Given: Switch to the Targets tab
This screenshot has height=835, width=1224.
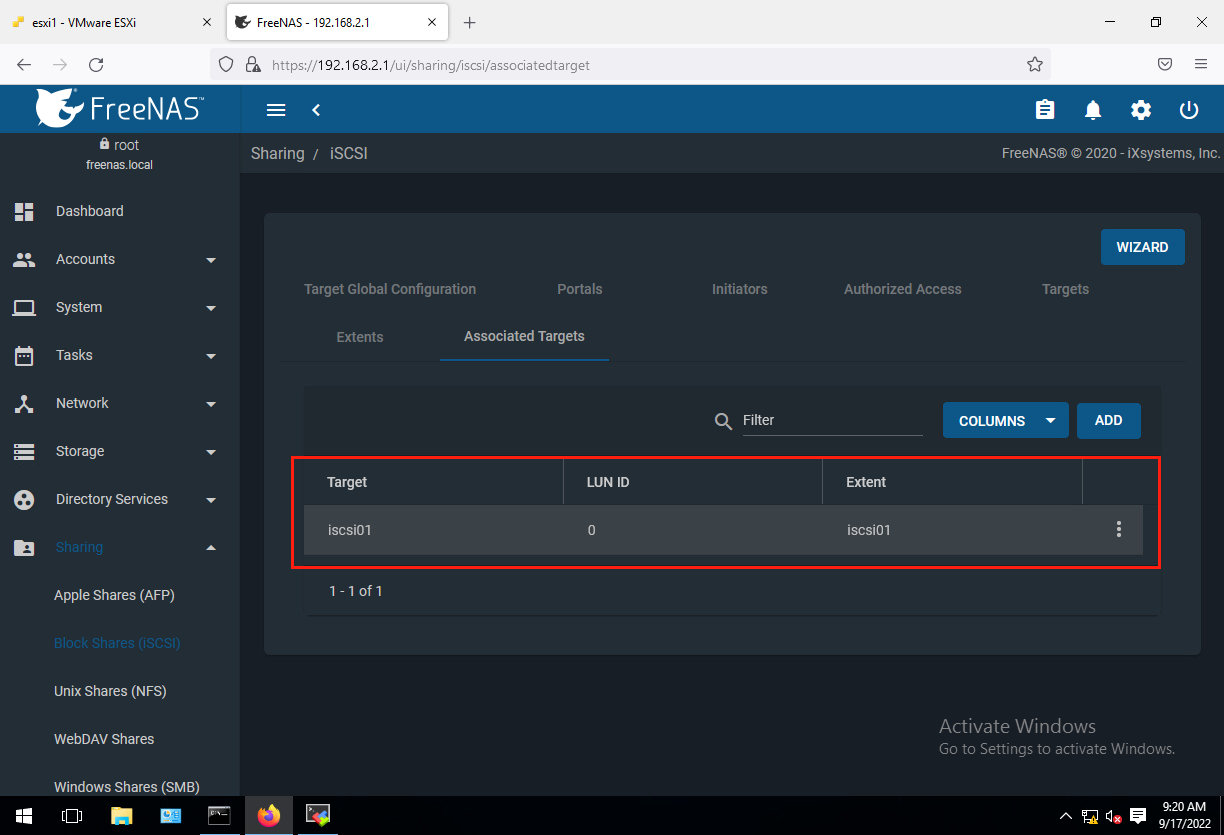Looking at the screenshot, I should tap(1065, 289).
